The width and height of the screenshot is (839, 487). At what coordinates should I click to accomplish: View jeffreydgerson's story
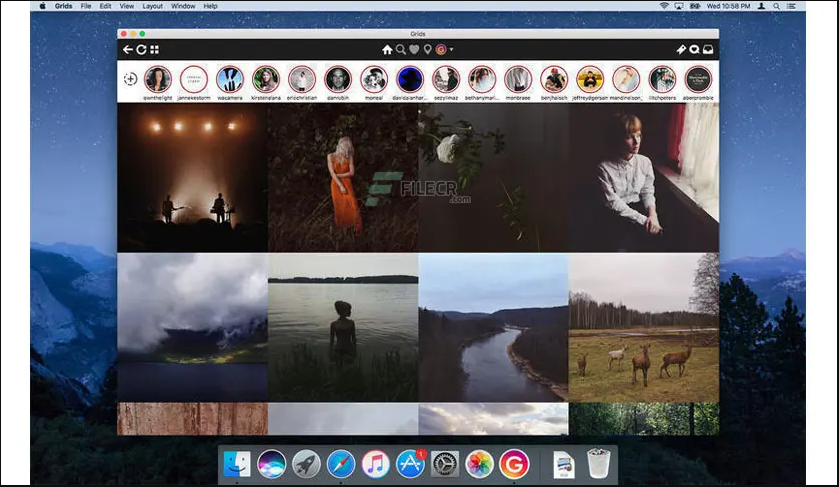pos(590,79)
